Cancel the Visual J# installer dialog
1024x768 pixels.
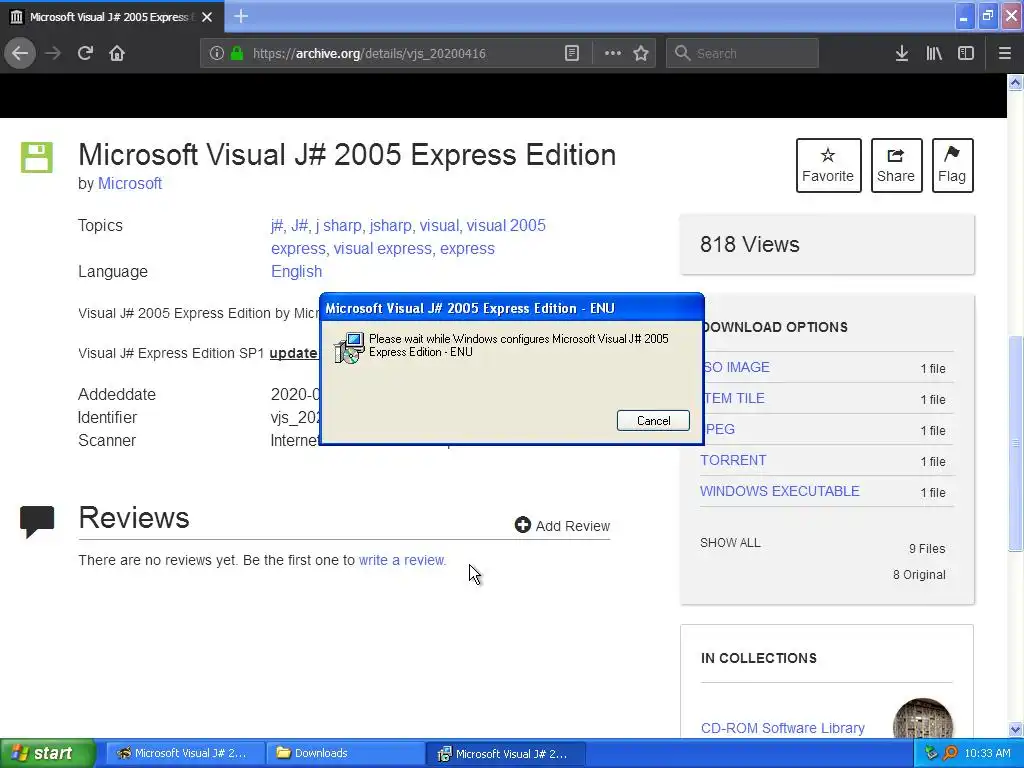click(653, 421)
